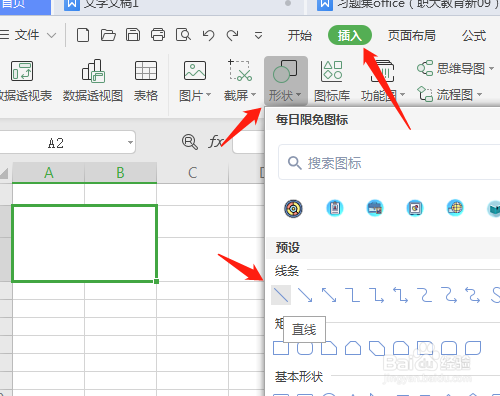
Task: Click the Print icon
Action: 158,35
